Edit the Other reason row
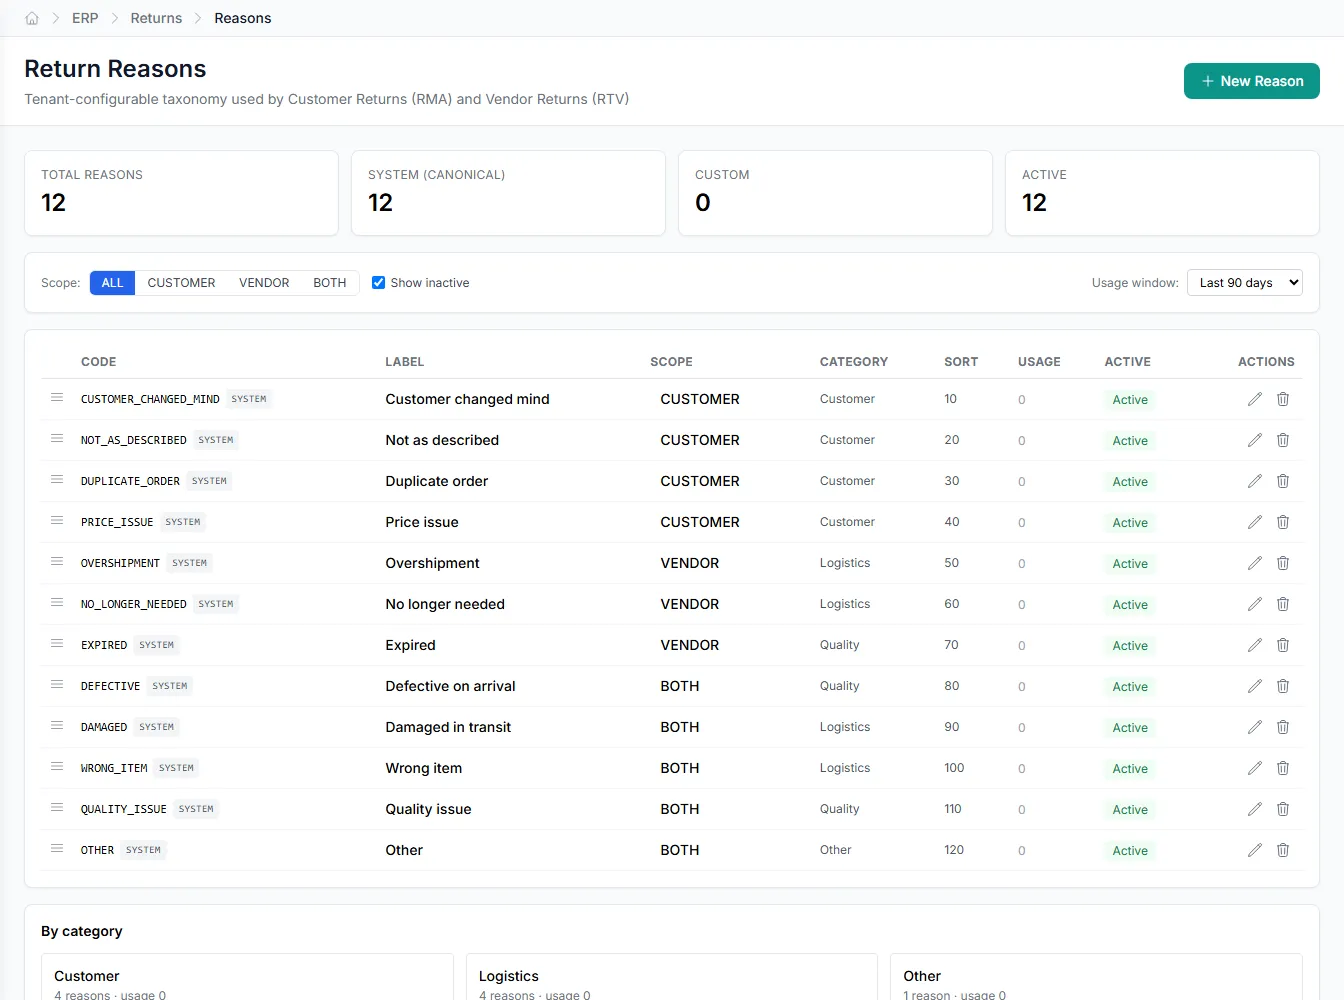This screenshot has width=1344, height=1000. tap(1255, 850)
